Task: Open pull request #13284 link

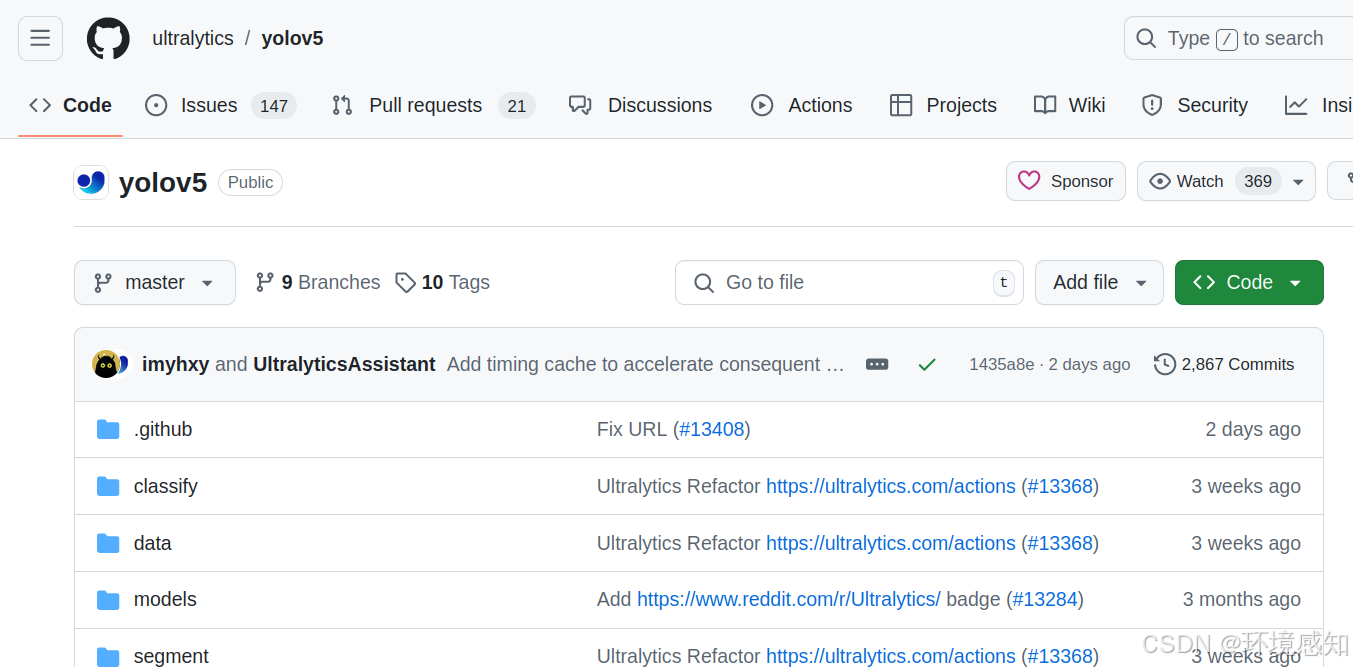Action: click(x=1045, y=599)
